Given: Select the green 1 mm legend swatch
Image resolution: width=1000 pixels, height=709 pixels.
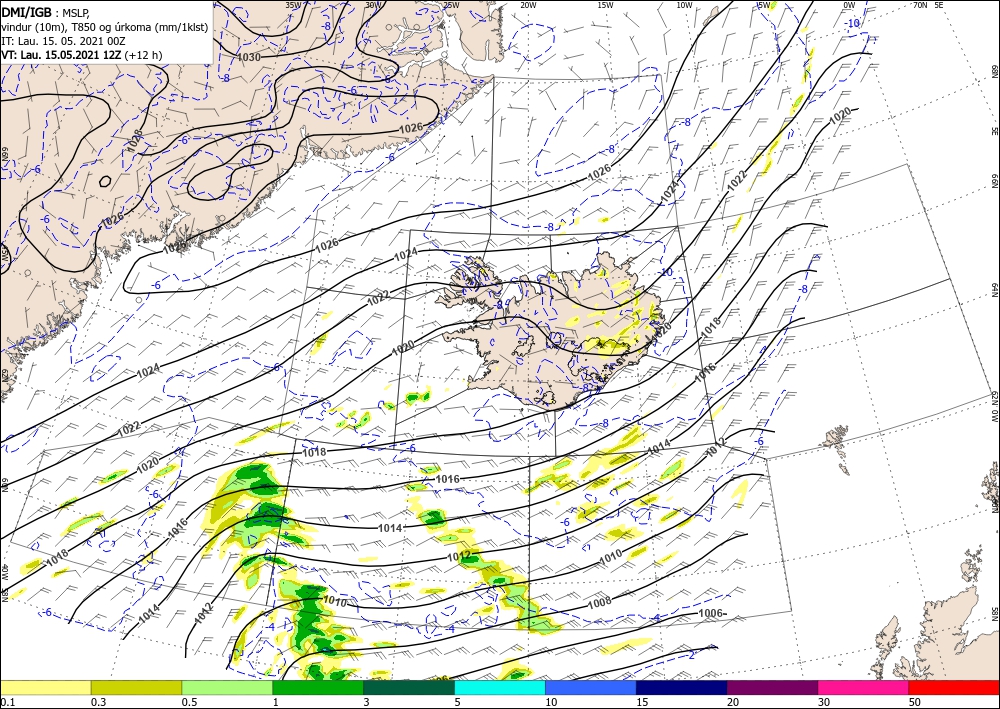Looking at the screenshot, I should pos(318,687).
